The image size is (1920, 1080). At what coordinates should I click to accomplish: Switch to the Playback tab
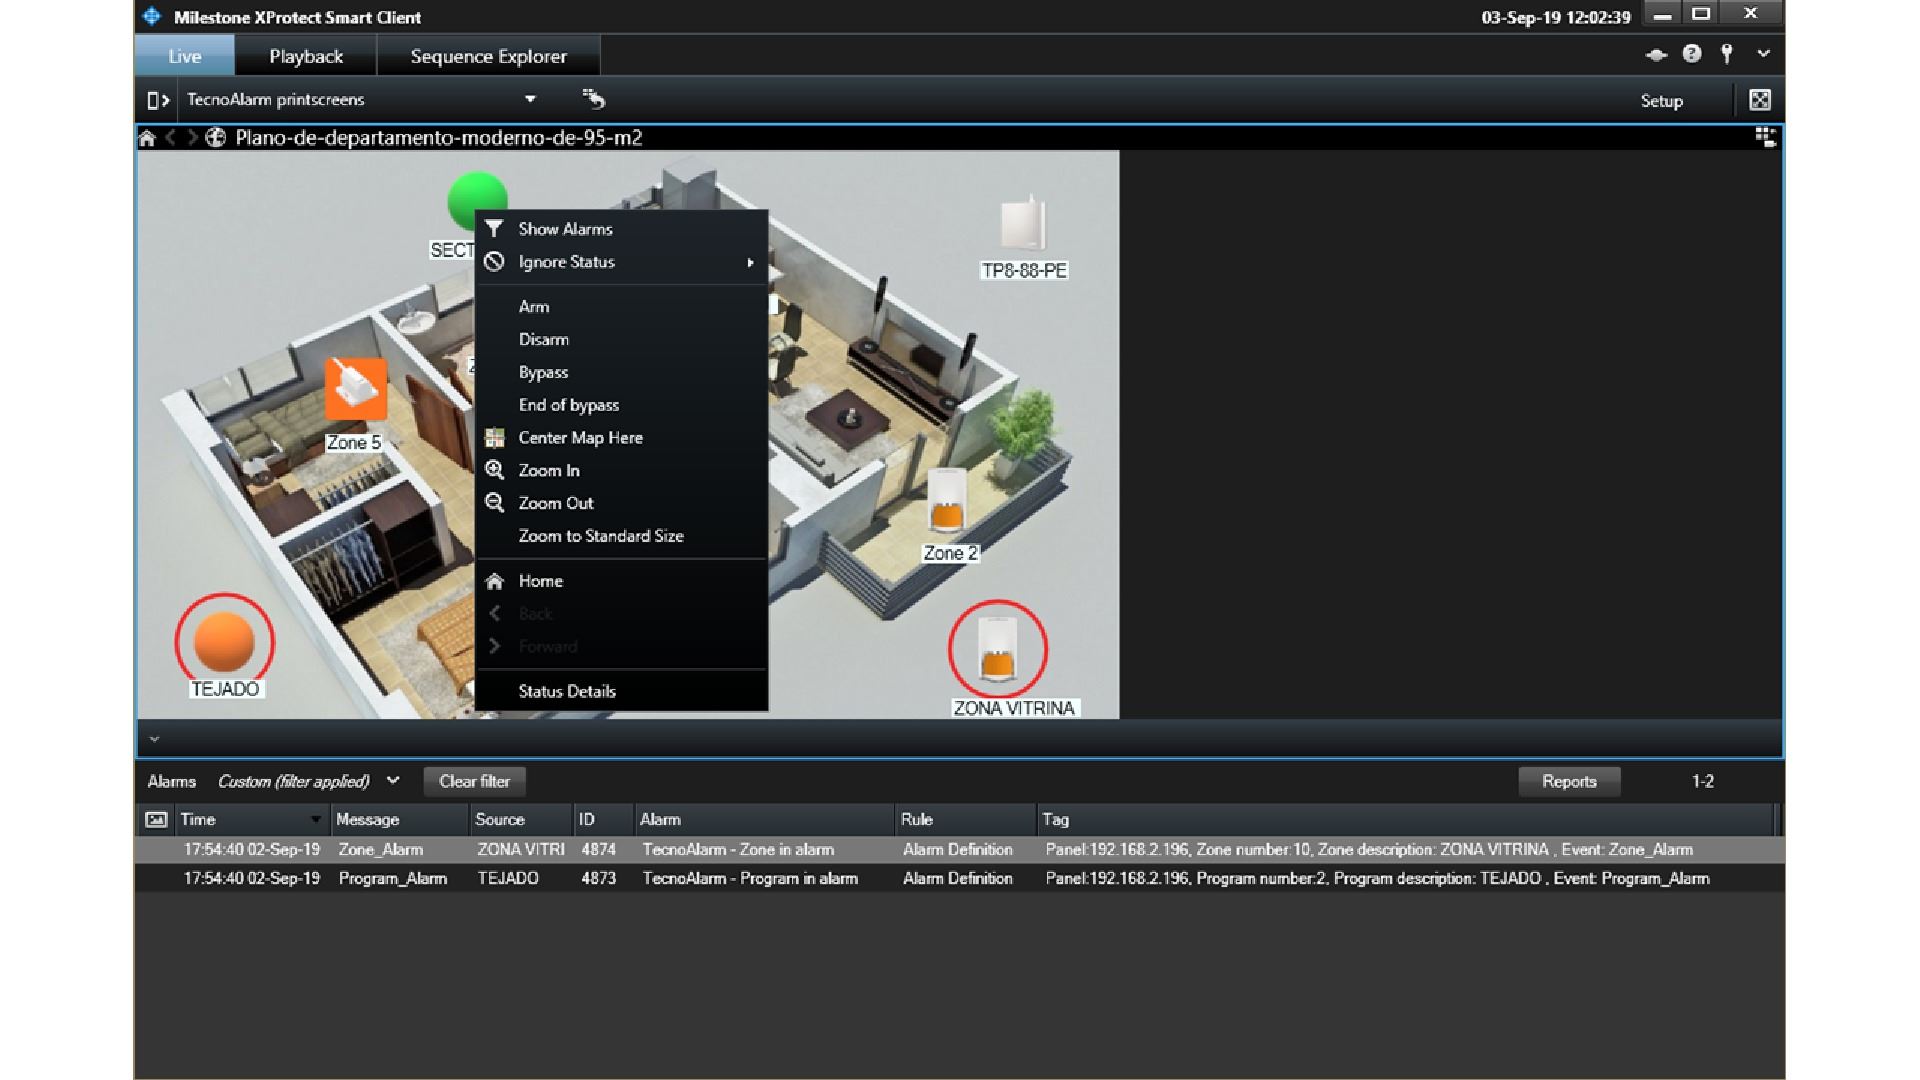click(306, 56)
